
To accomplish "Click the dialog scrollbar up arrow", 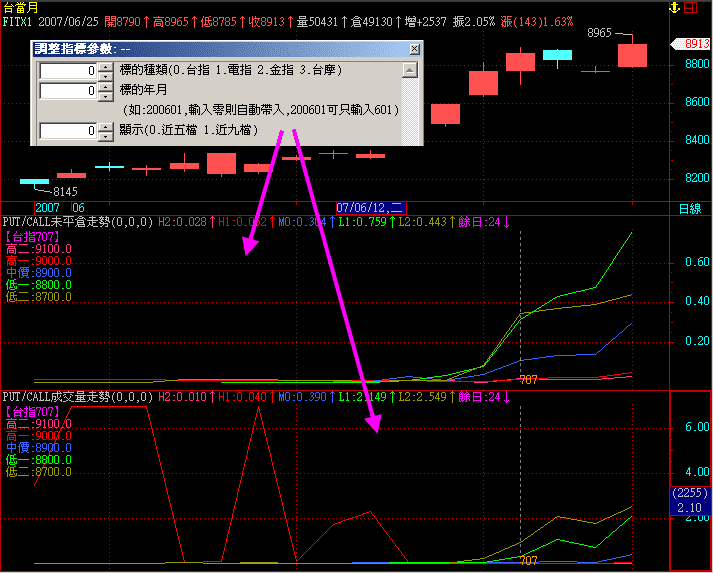I will point(410,70).
